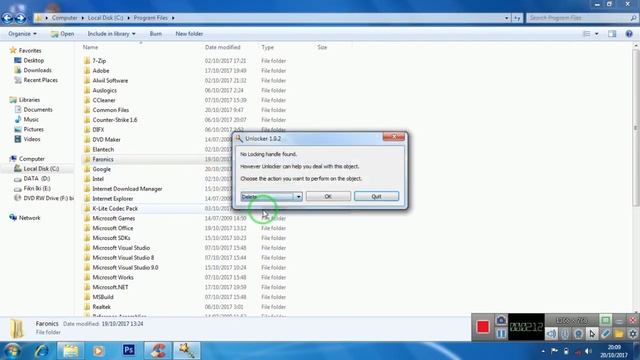Screen dimensions: 640x360
Task: Refresh the folder via address bar button
Action: pos(517,18)
